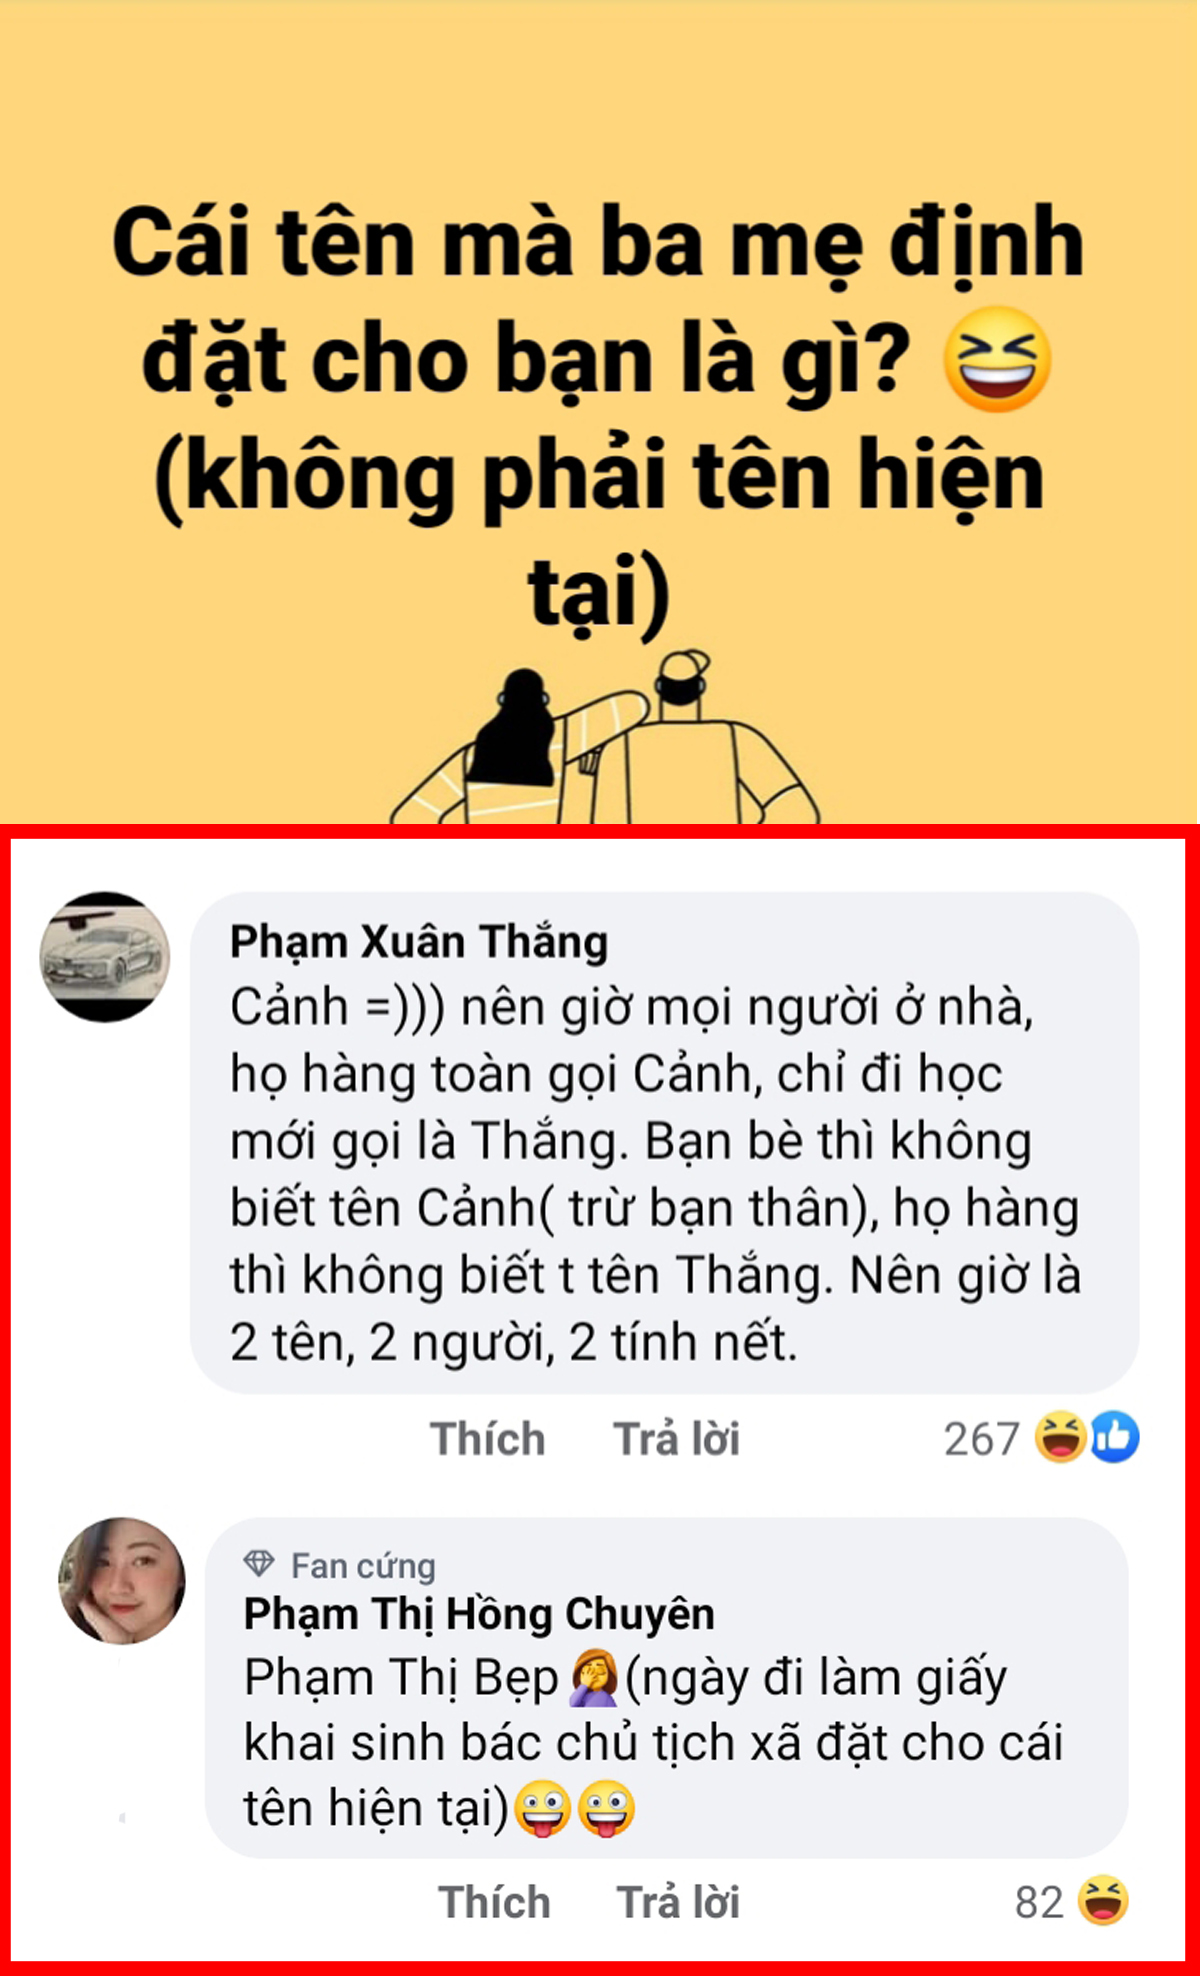Click the Fan cứng badge label

(363, 1566)
